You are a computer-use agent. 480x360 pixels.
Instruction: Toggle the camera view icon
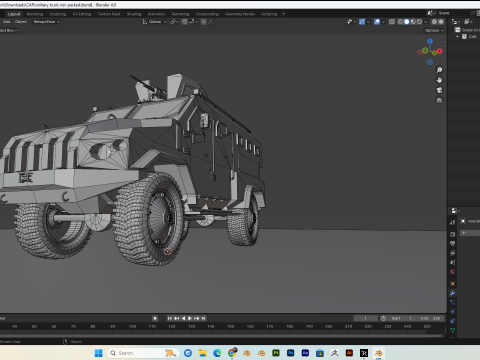(439, 90)
